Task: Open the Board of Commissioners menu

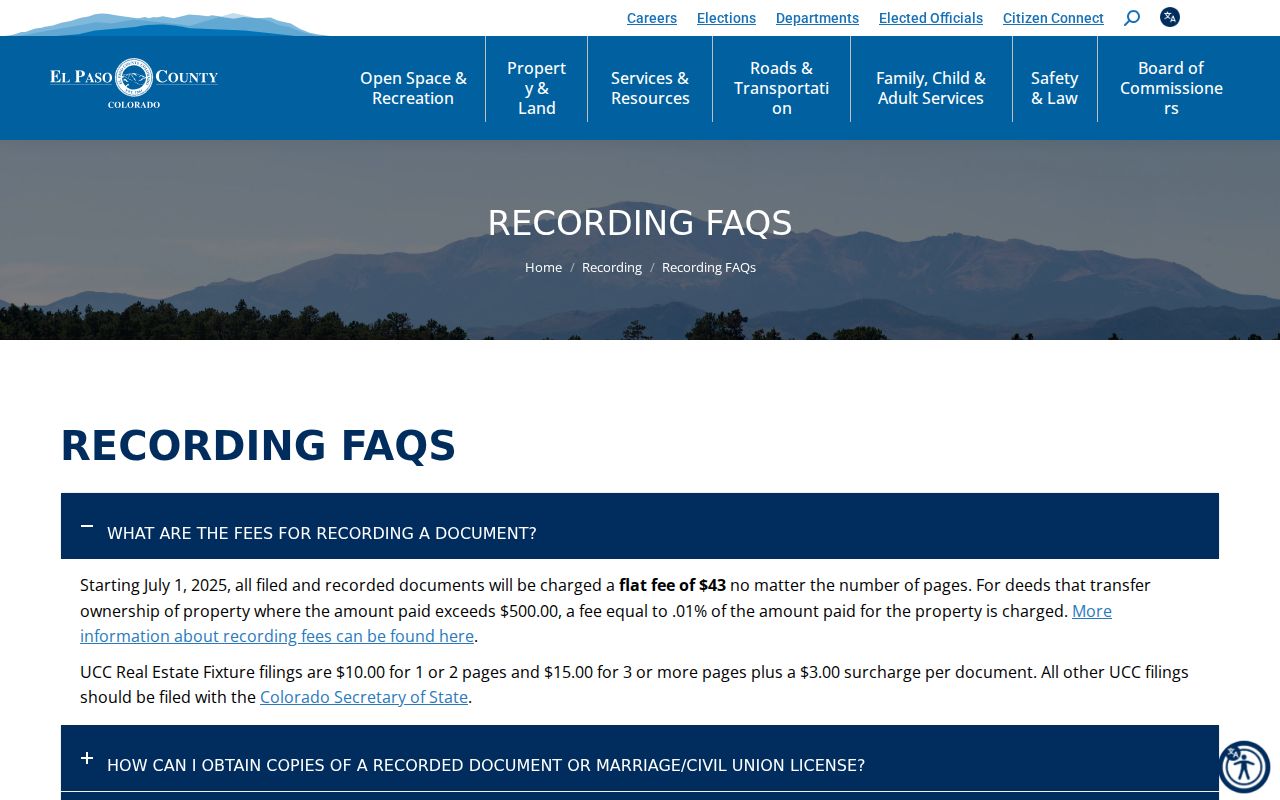Action: (1171, 88)
